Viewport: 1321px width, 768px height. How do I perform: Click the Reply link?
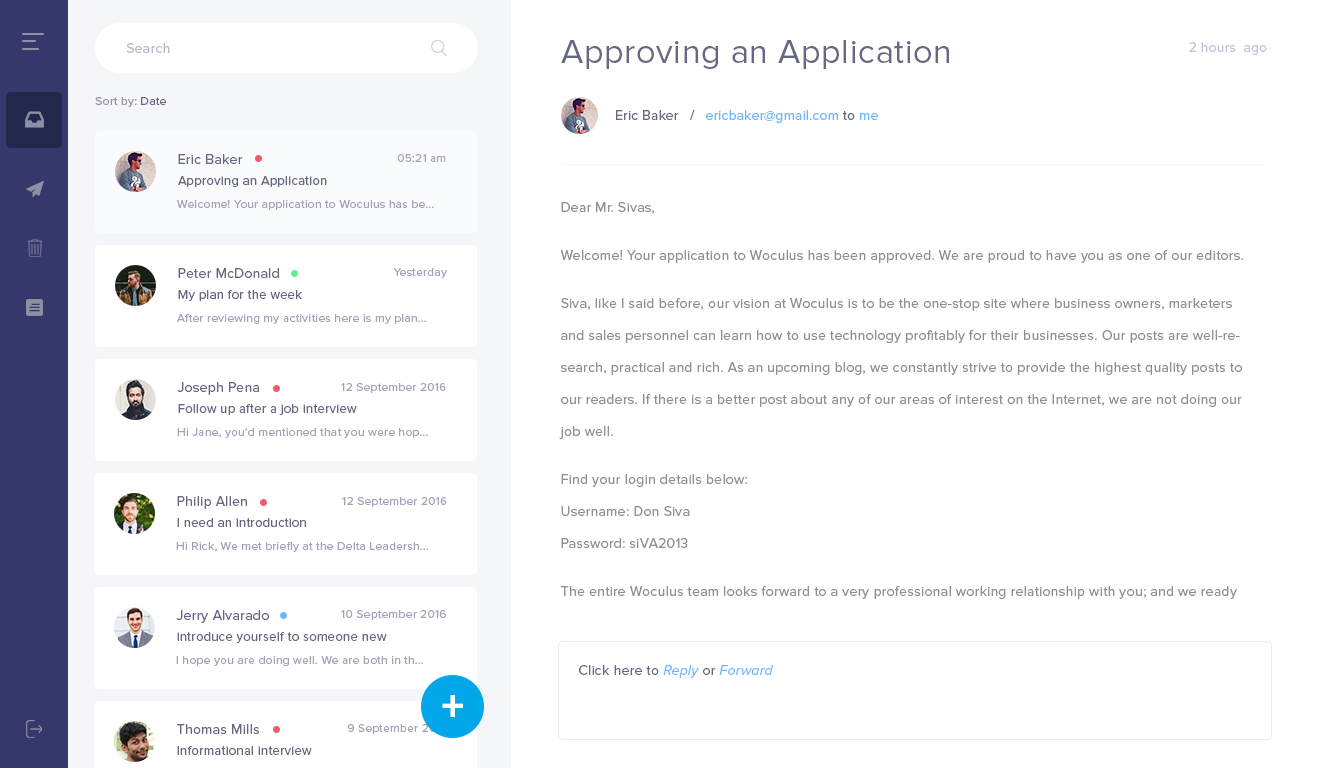(680, 670)
